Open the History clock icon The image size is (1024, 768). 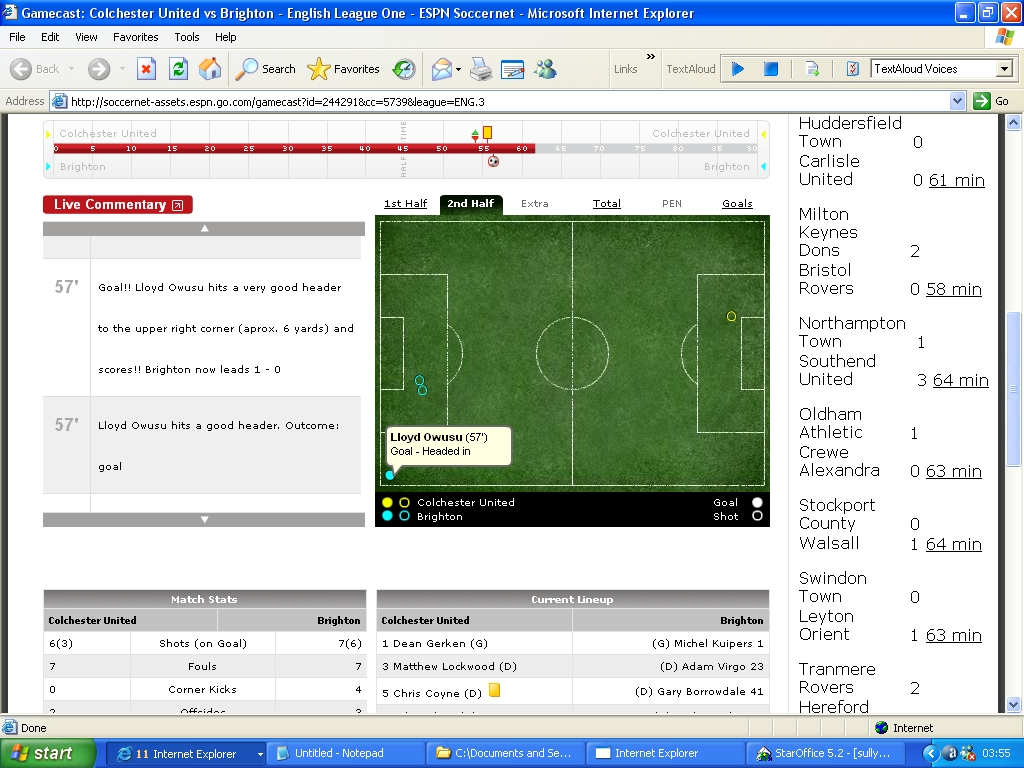[404, 69]
